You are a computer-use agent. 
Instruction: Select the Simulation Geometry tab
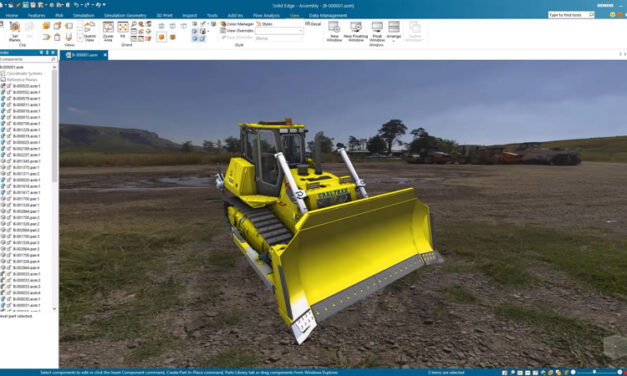[125, 15]
